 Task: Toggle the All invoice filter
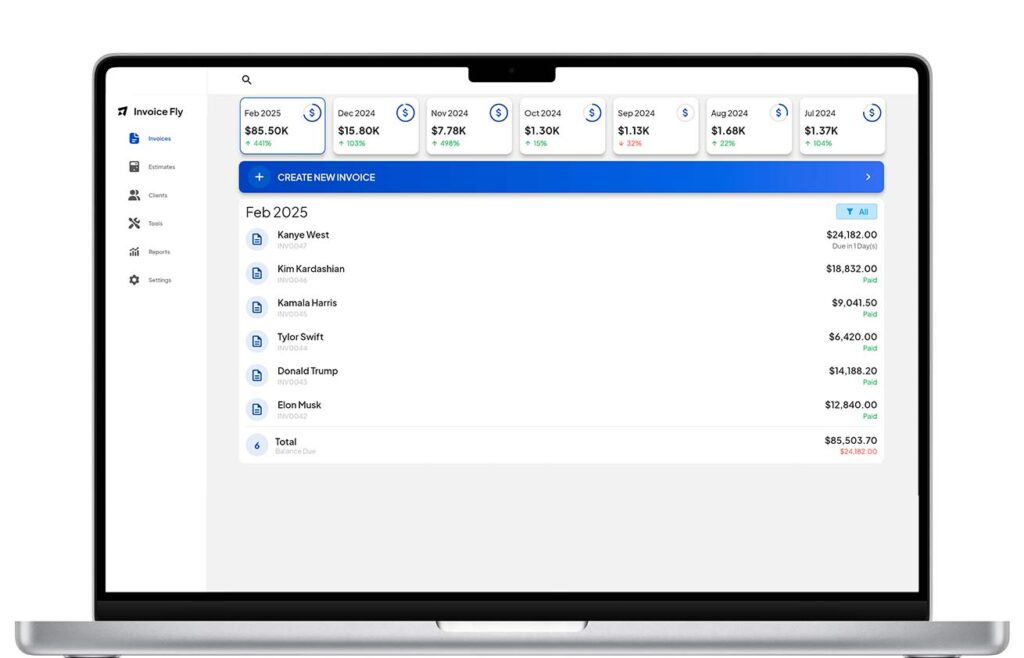point(856,211)
